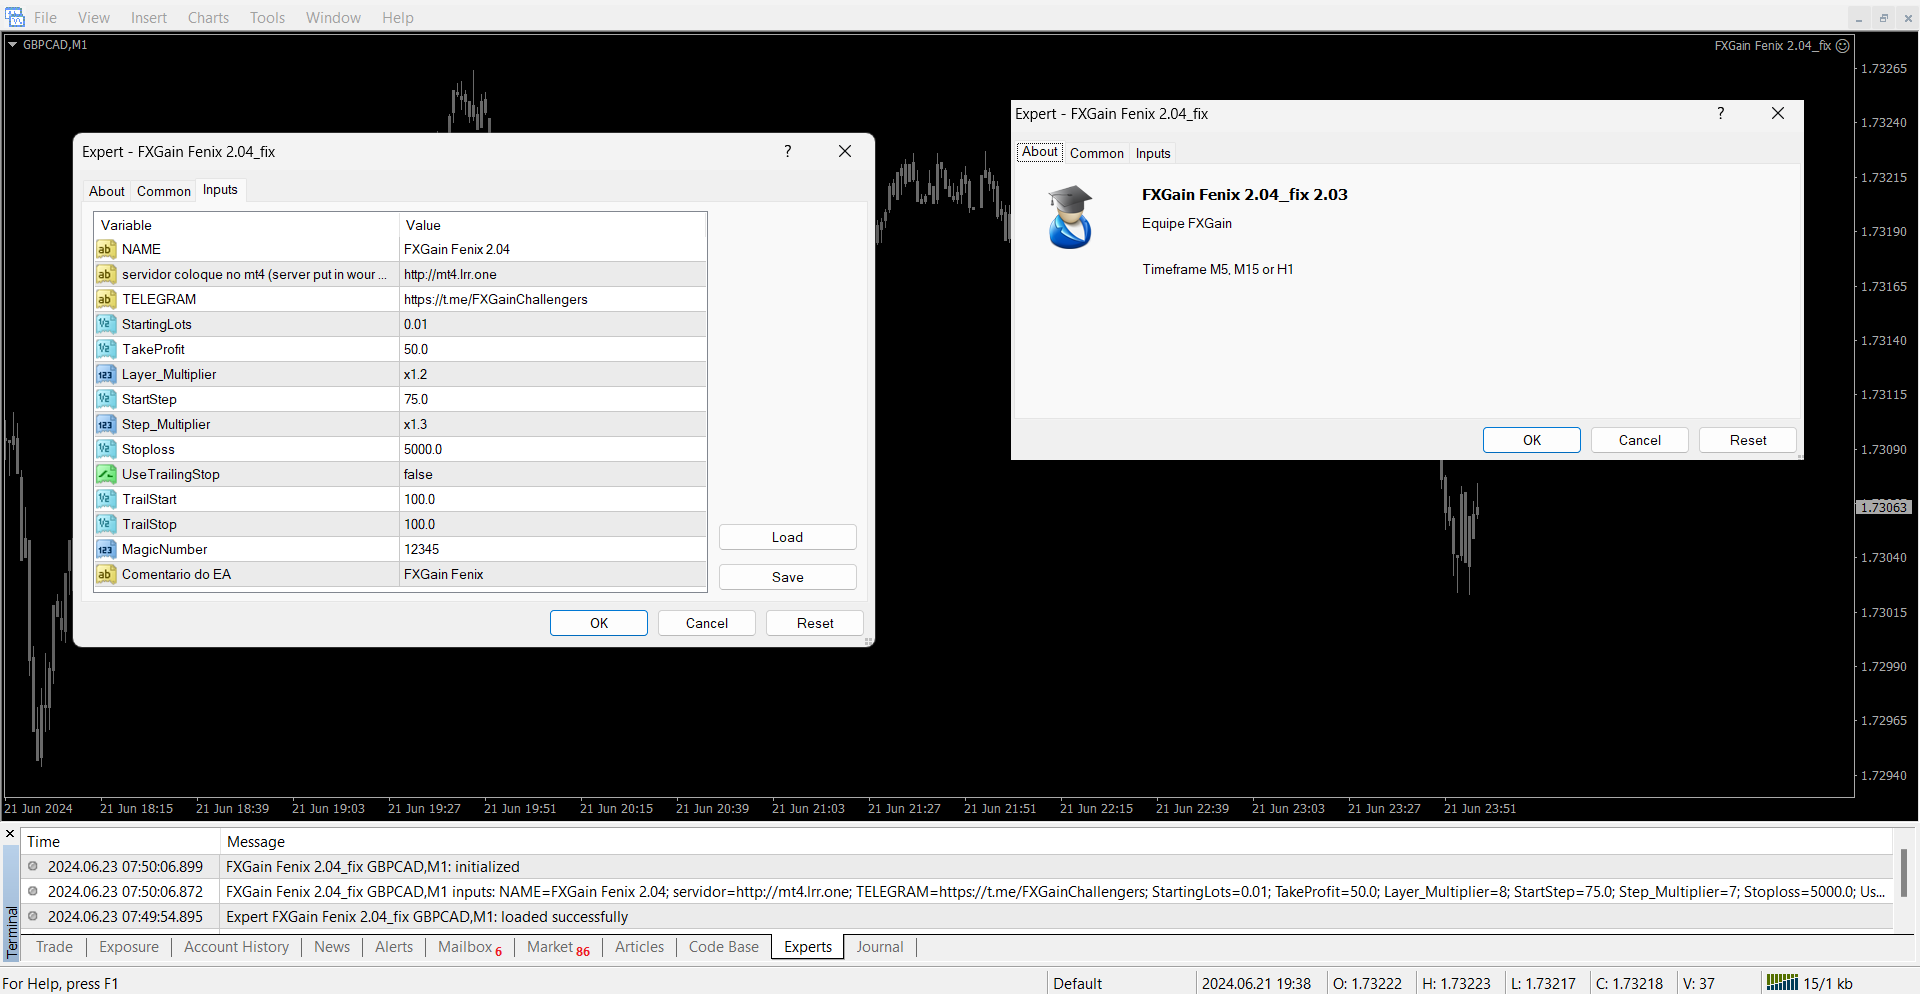Viewport: 1920px width, 994px height.
Task: Click the Layer_Multiplier integer icon
Action: coord(106,374)
